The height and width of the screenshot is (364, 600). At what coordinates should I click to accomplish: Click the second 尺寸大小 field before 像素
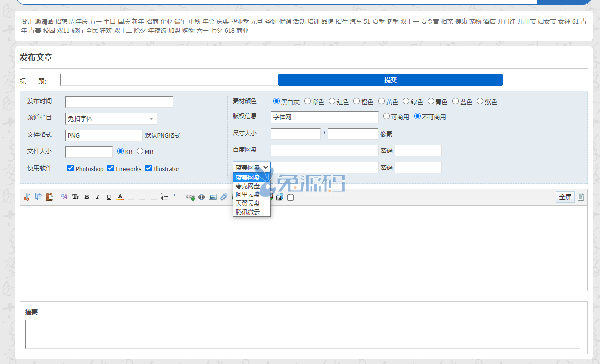pos(353,134)
